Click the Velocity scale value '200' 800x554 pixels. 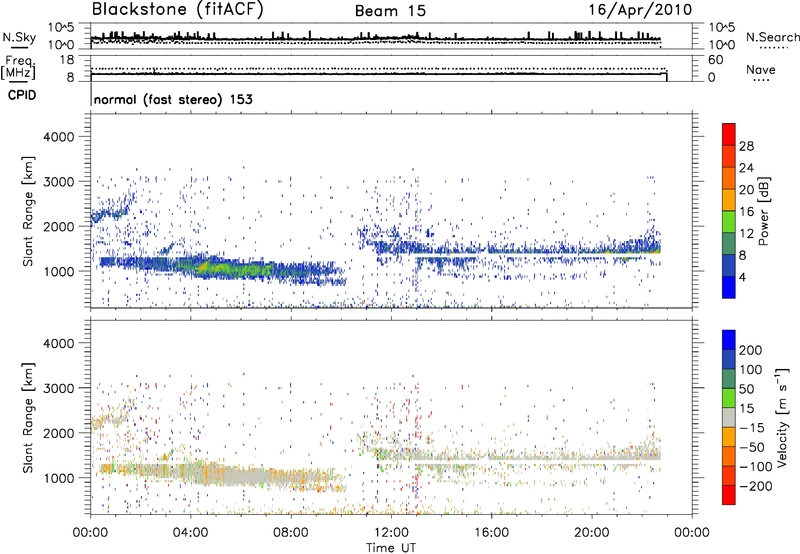click(751, 350)
